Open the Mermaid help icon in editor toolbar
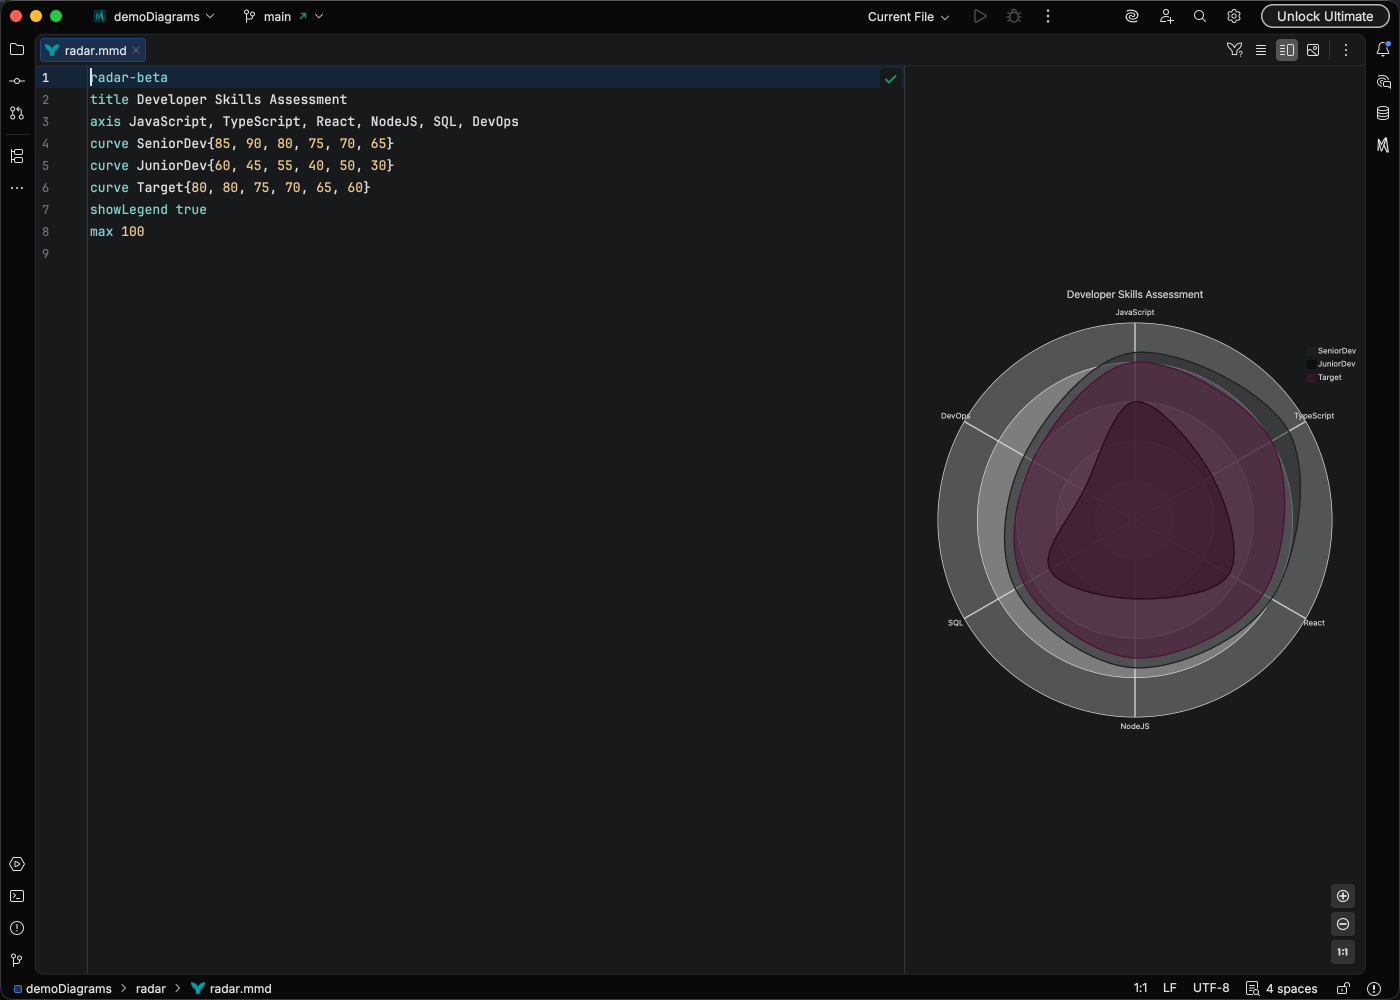Screen dimensions: 1400x1000 tap(1234, 49)
